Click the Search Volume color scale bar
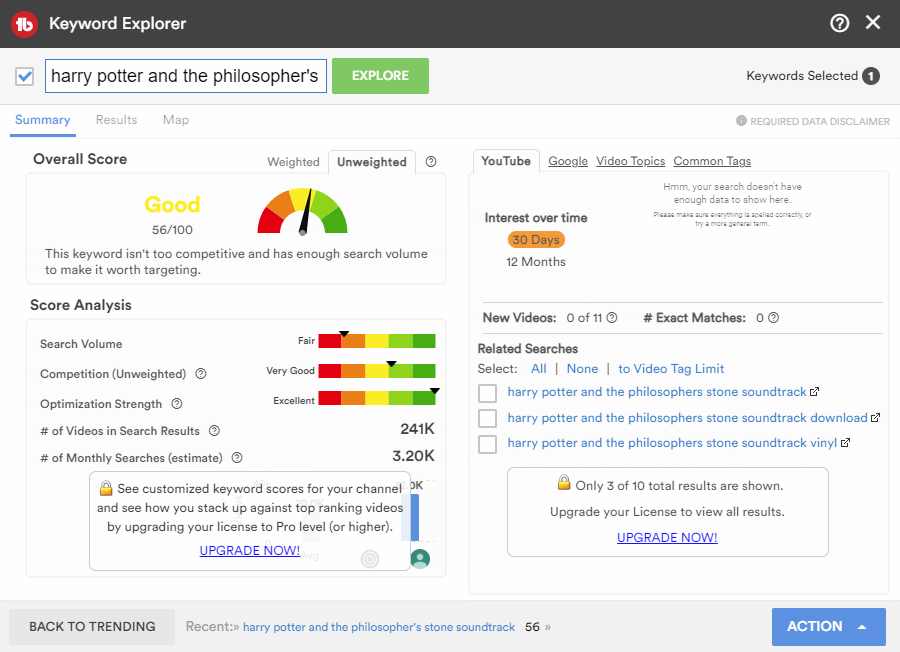 pos(377,341)
